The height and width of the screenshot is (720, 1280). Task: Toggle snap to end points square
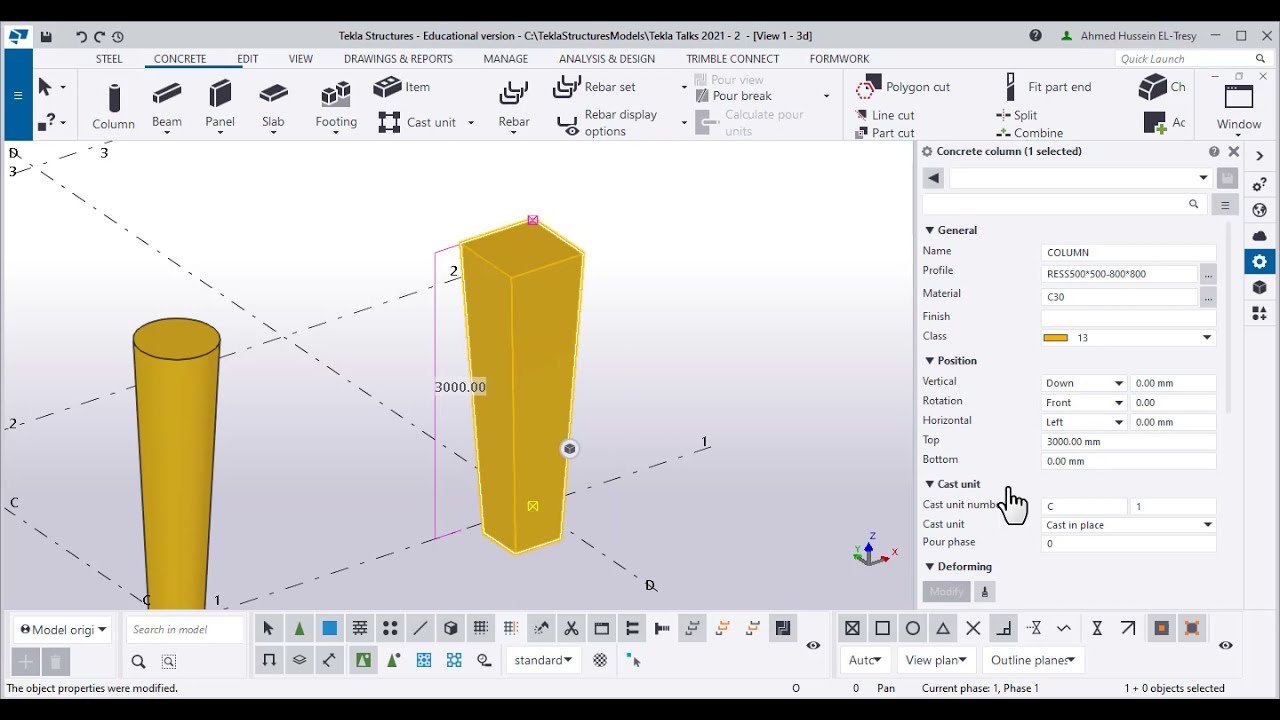pos(882,629)
